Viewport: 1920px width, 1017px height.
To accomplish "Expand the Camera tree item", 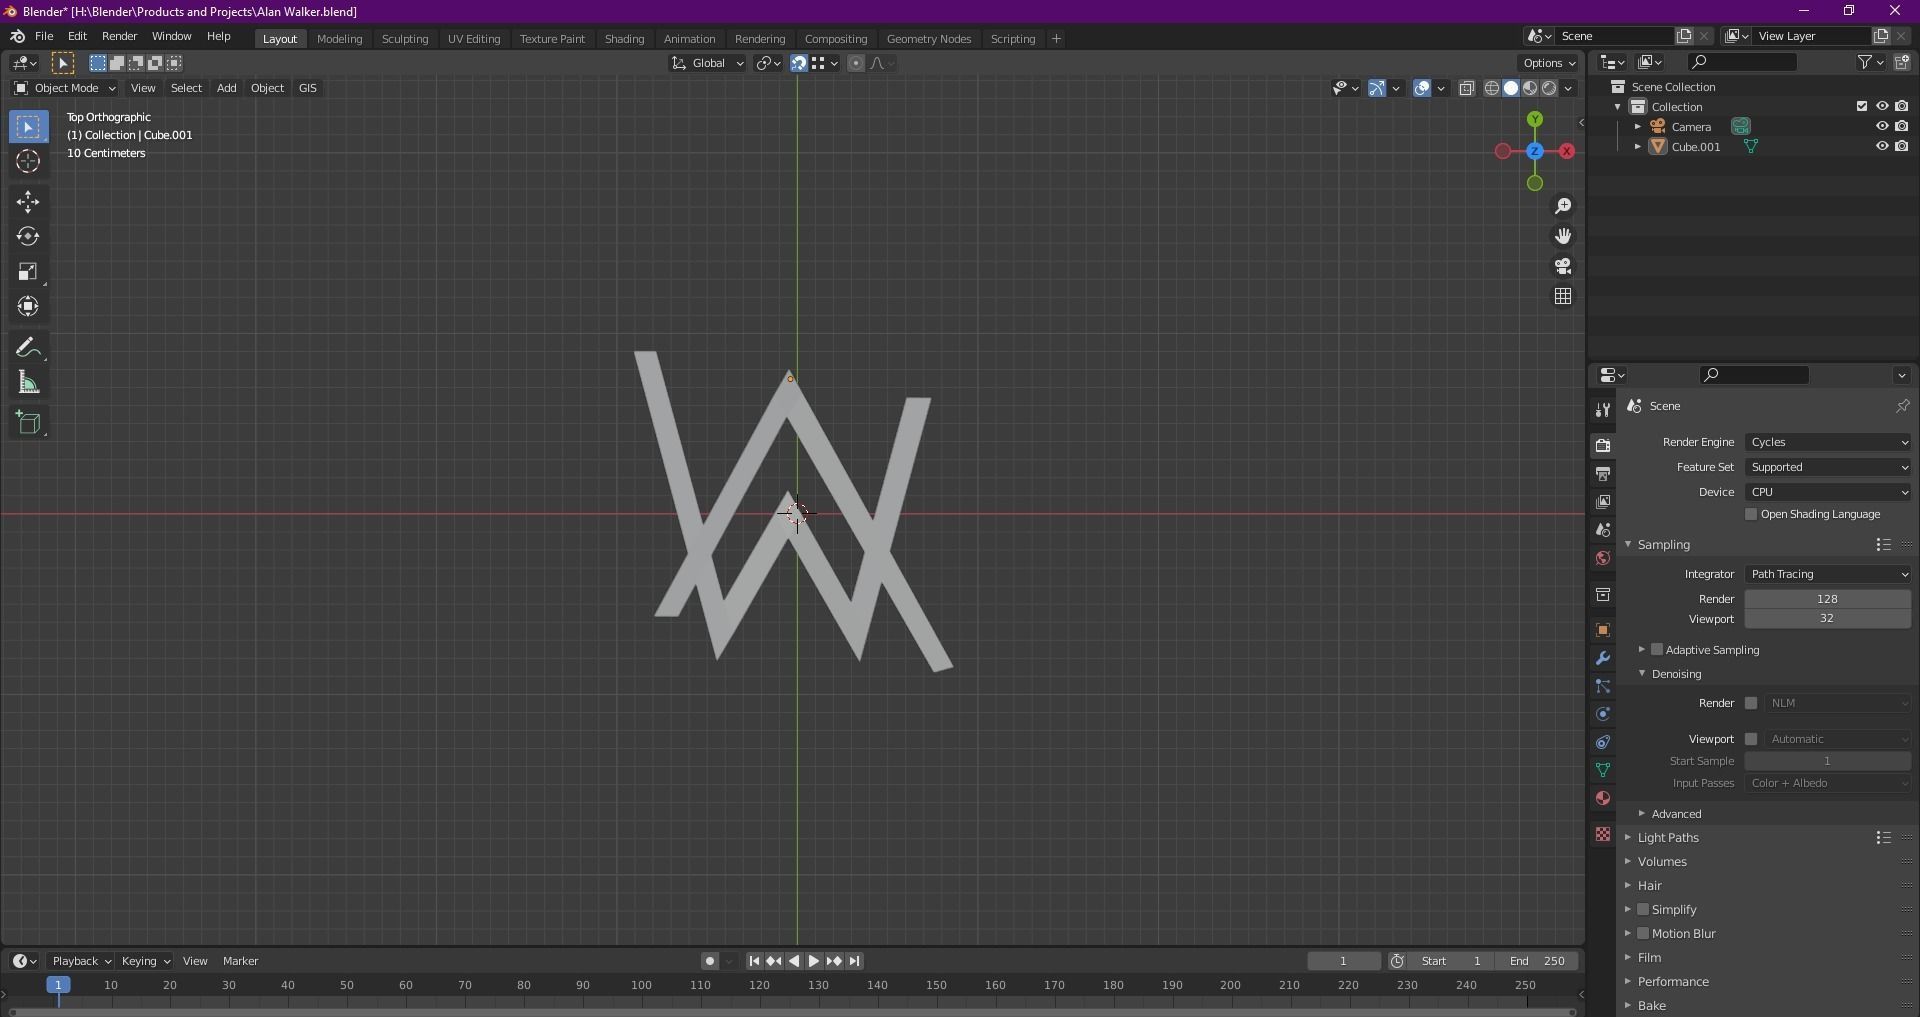I will [x=1638, y=126].
